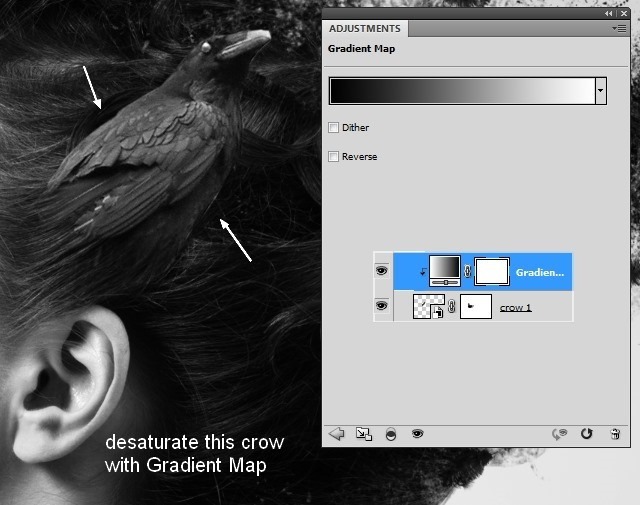Screen dimensions: 640x505
Task: Toggle clip to layer icon
Action: tap(391, 434)
